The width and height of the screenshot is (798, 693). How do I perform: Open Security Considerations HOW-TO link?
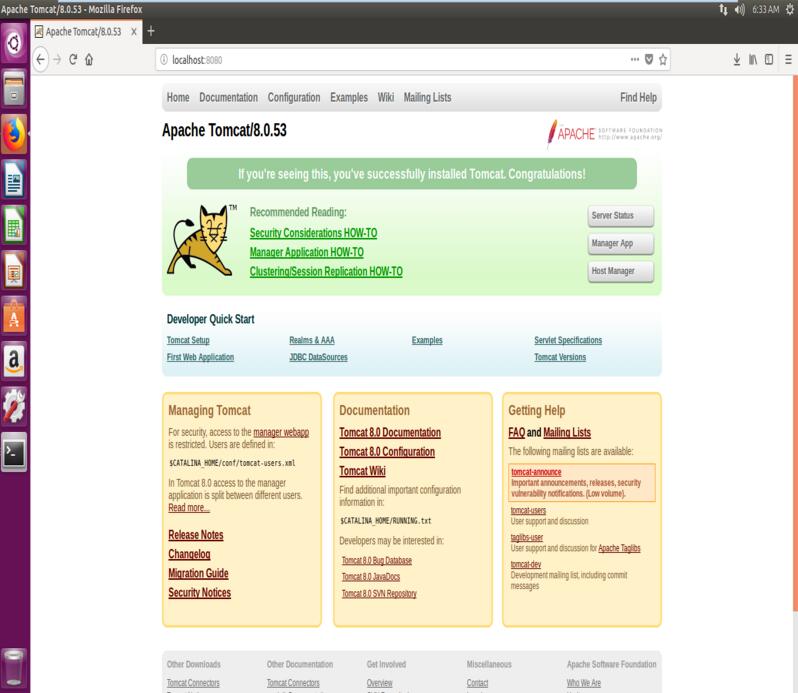coord(314,233)
